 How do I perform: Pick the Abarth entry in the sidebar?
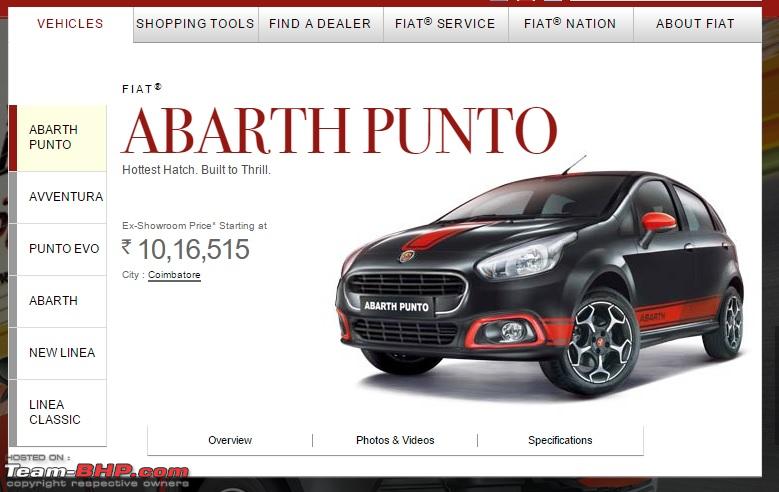point(58,301)
